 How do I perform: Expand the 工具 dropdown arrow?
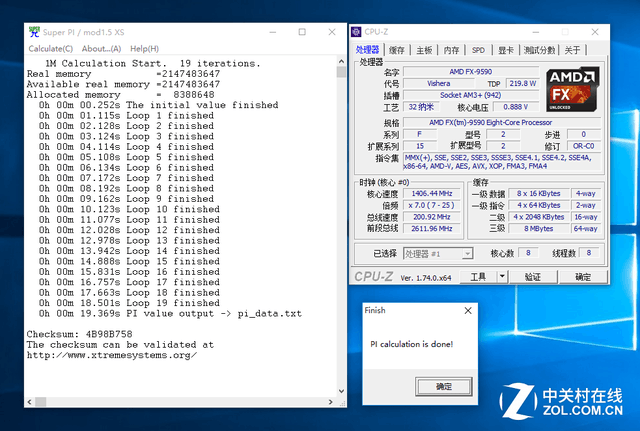click(506, 277)
